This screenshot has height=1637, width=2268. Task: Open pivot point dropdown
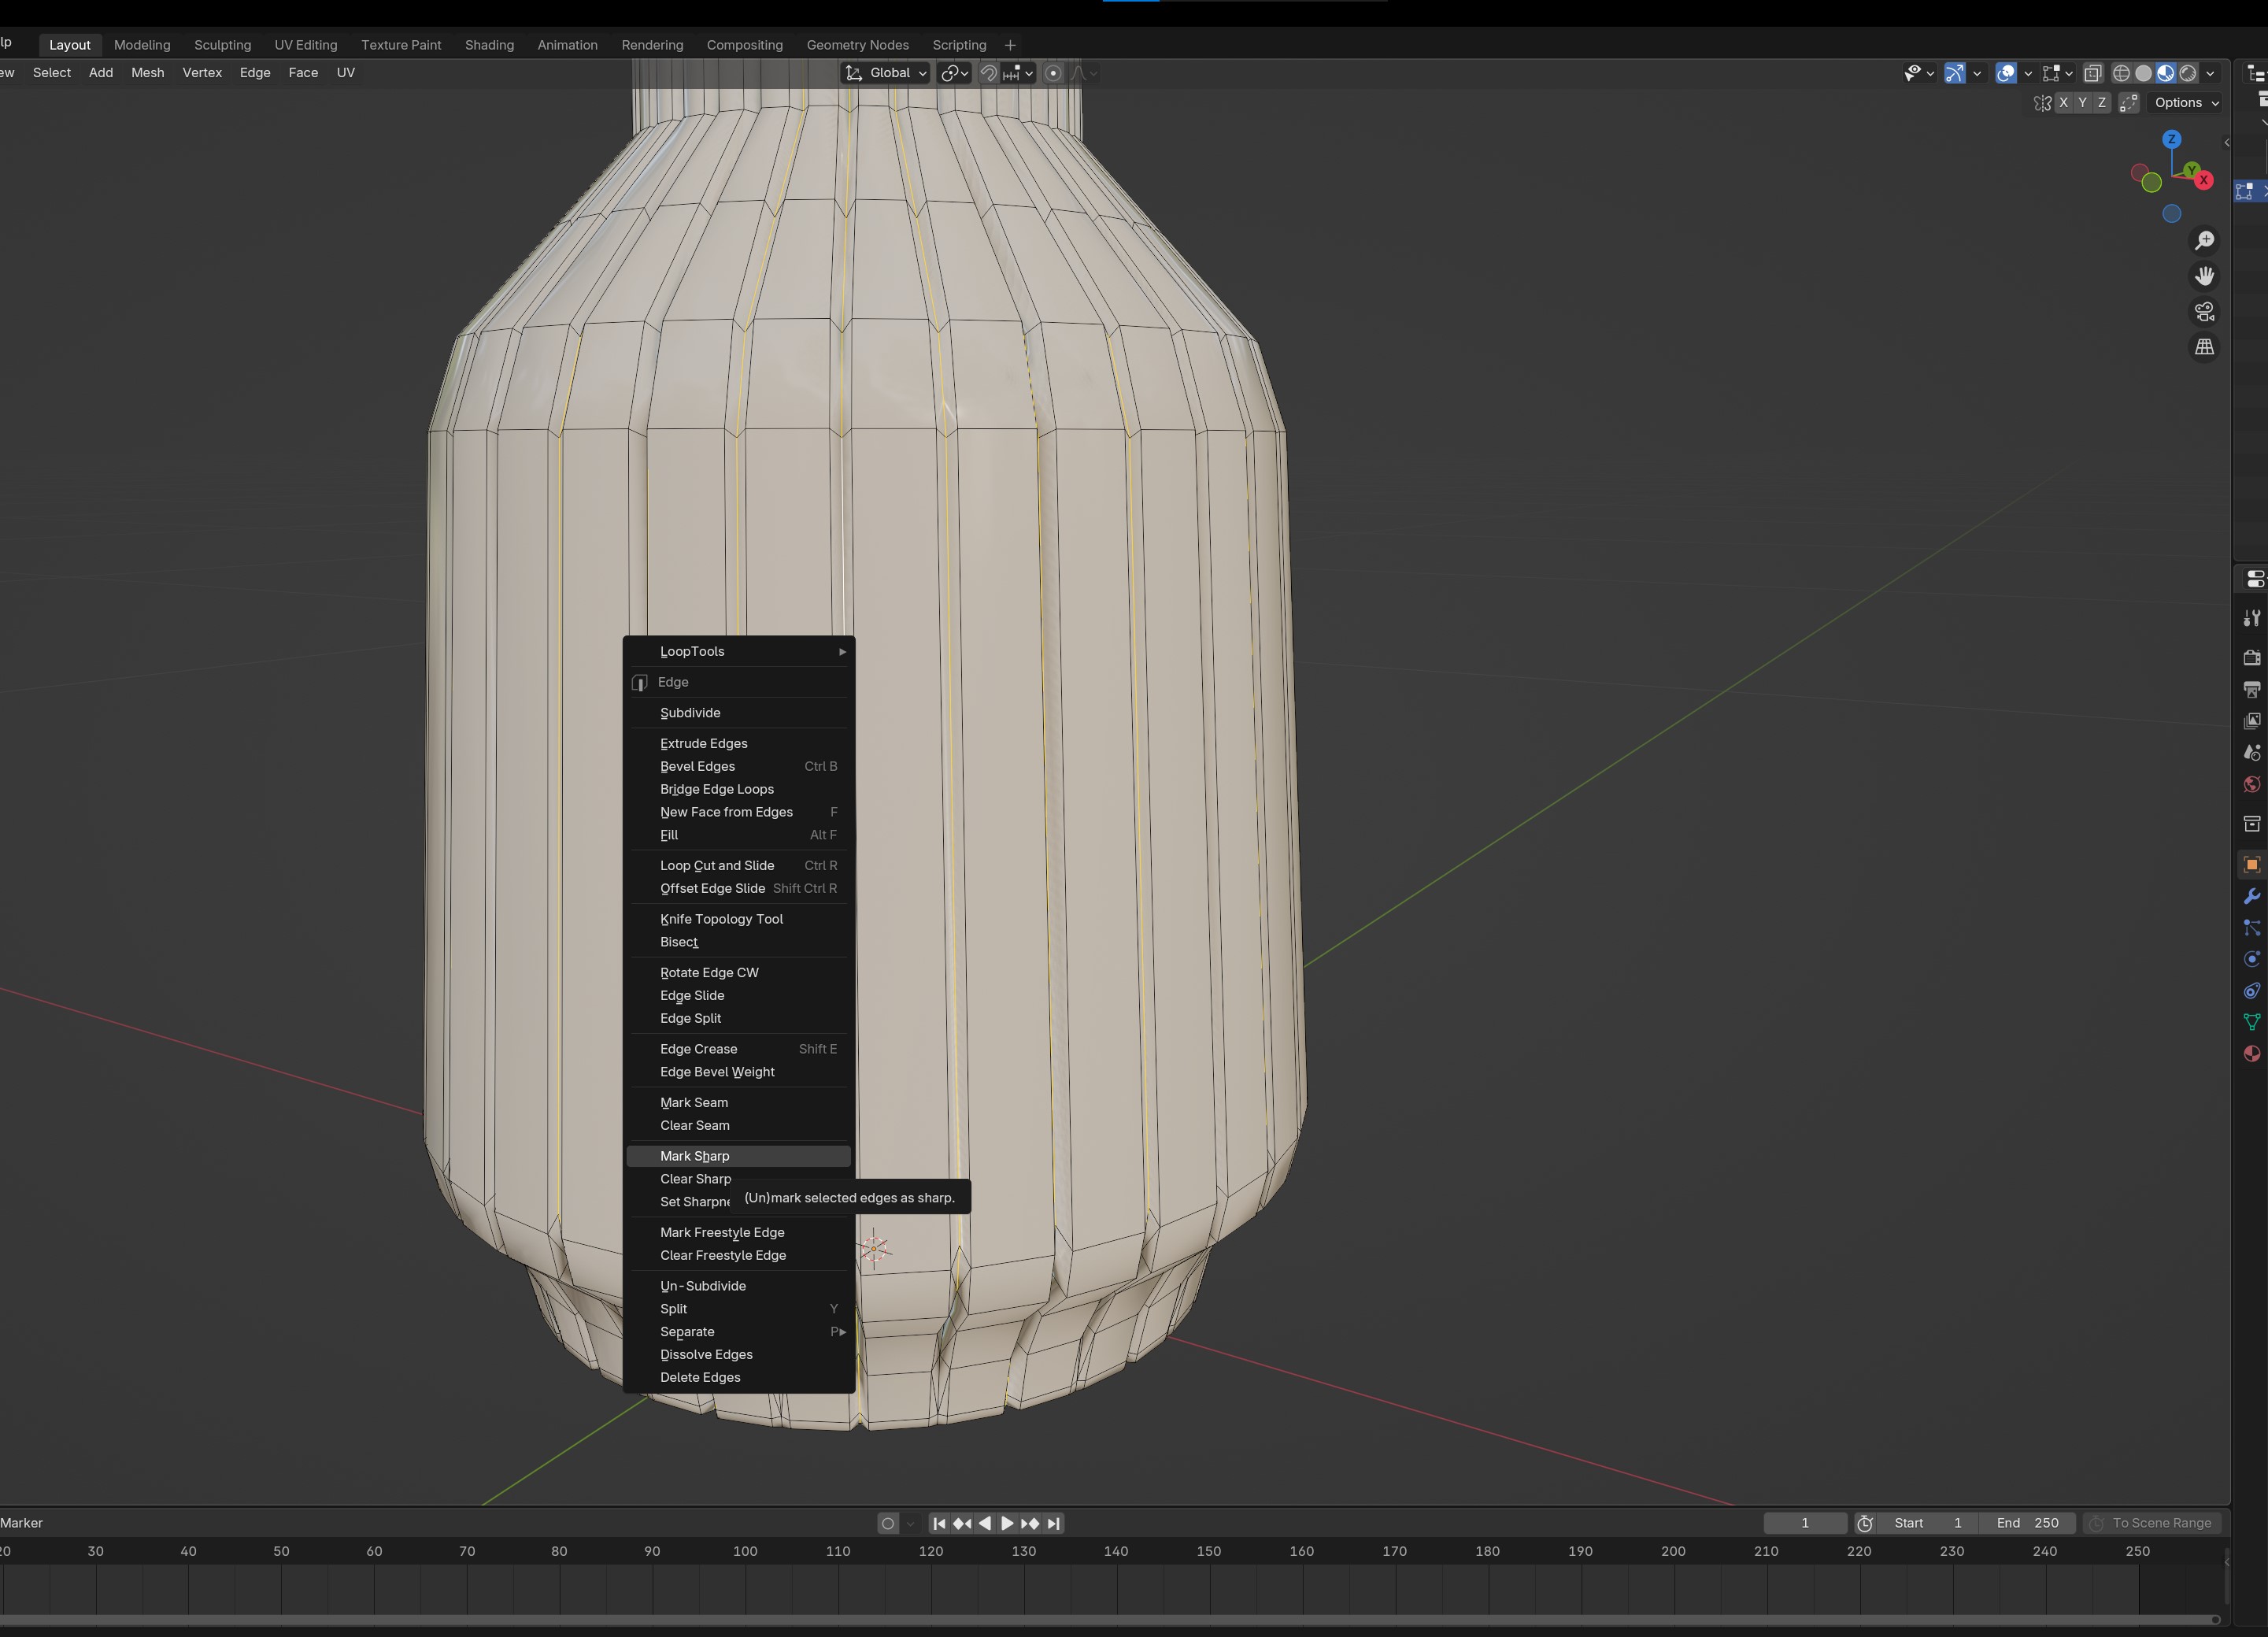coord(954,73)
